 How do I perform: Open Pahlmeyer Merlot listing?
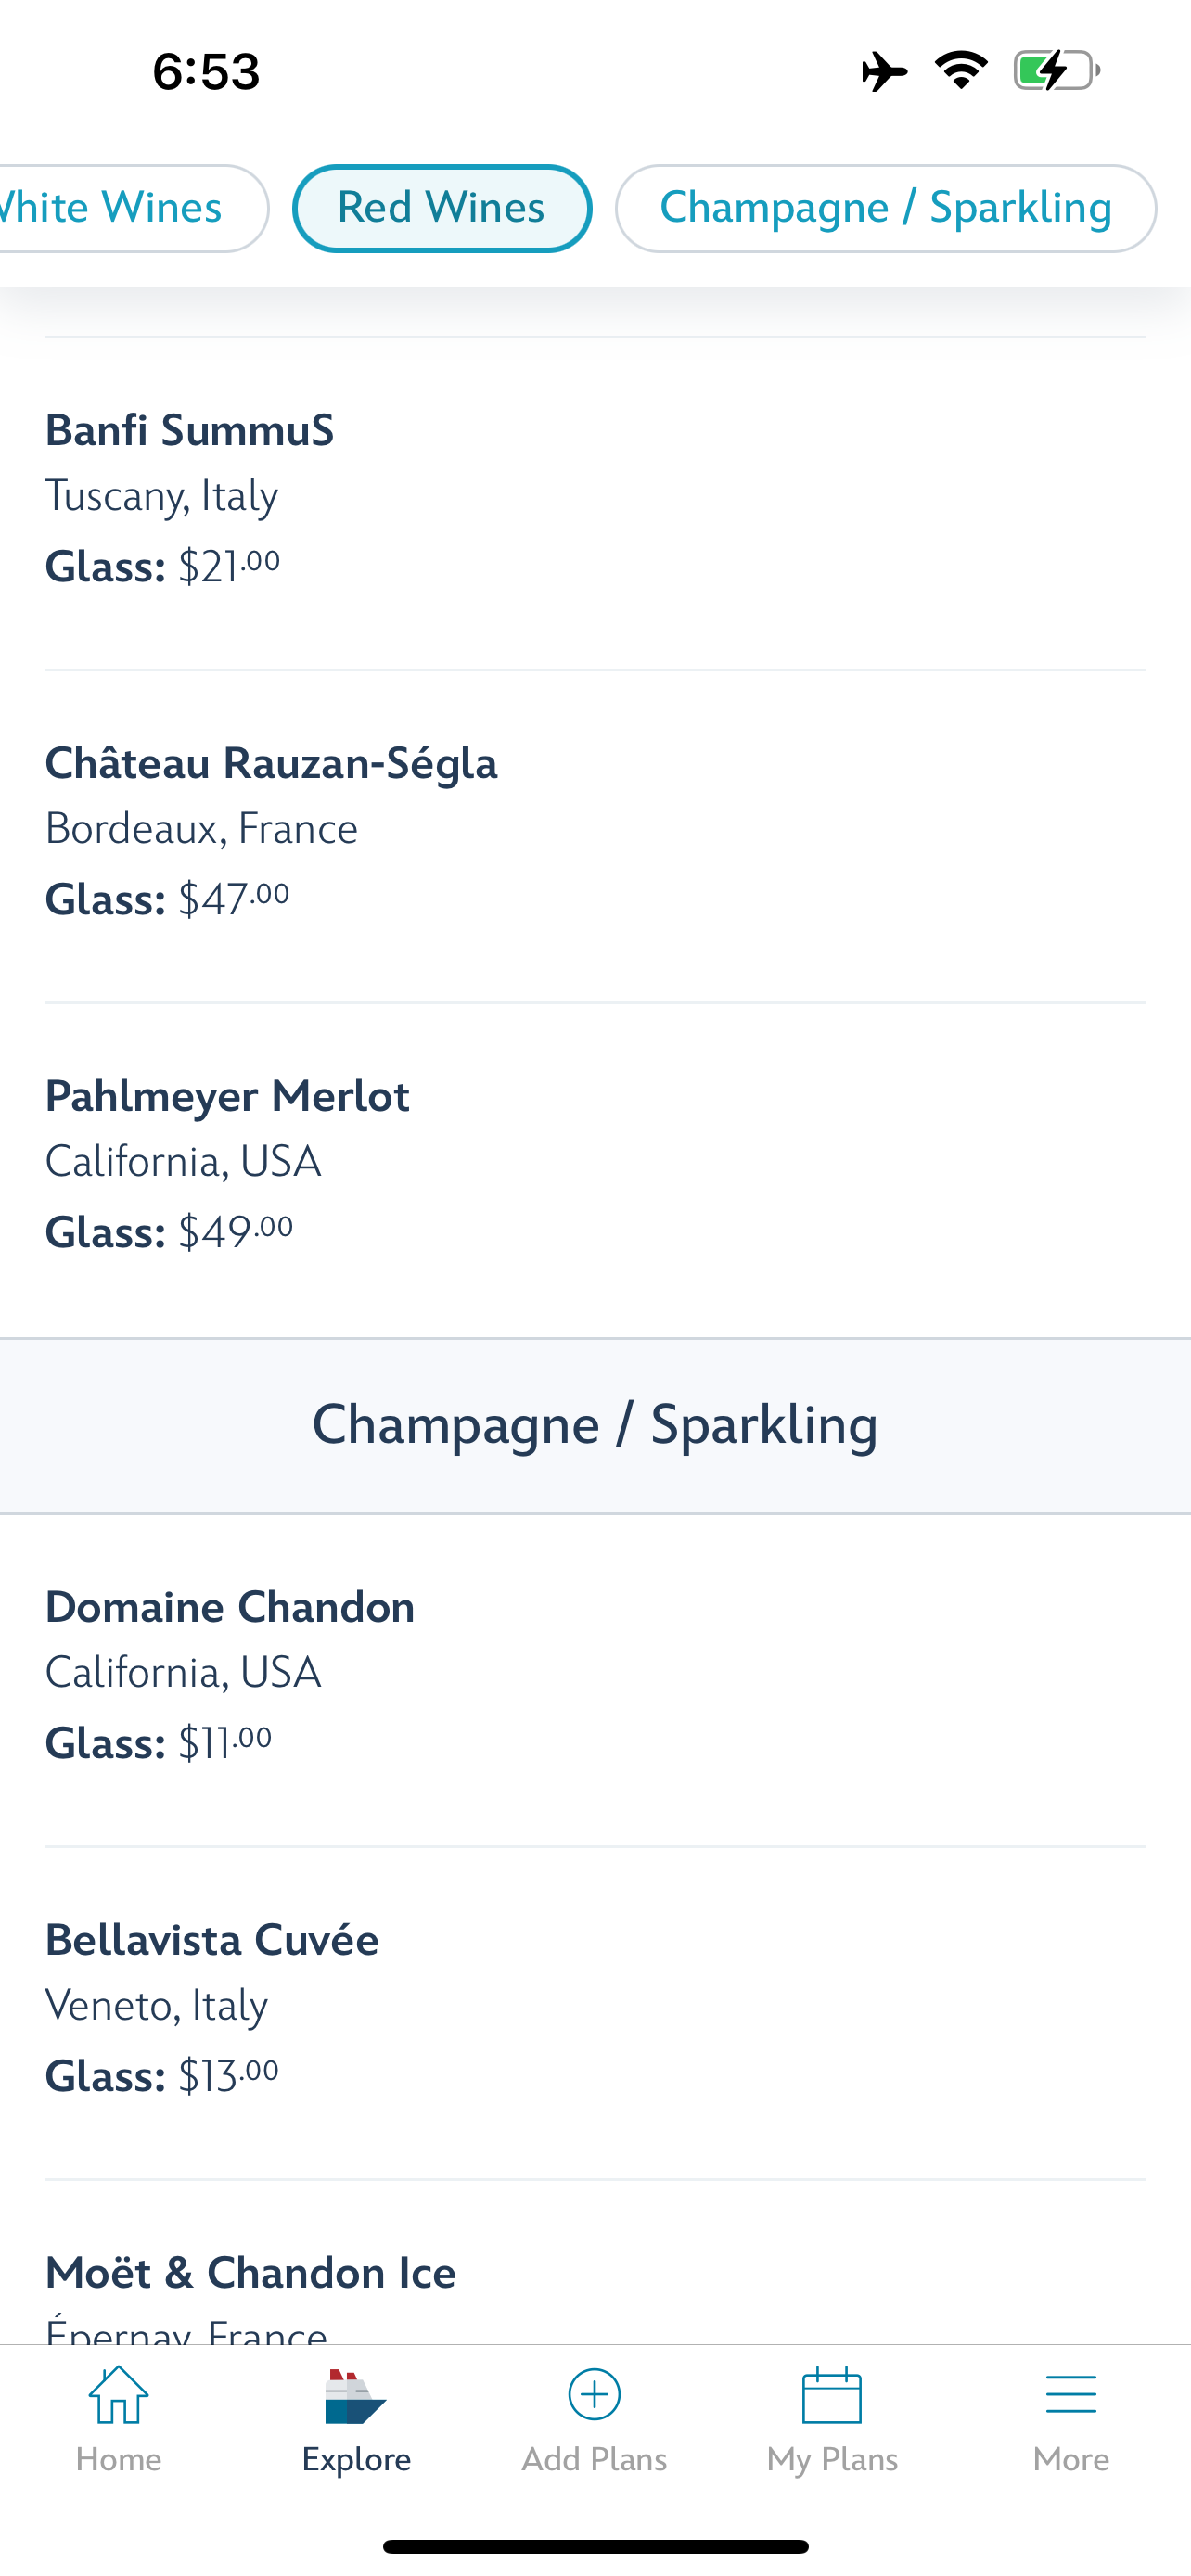(228, 1097)
